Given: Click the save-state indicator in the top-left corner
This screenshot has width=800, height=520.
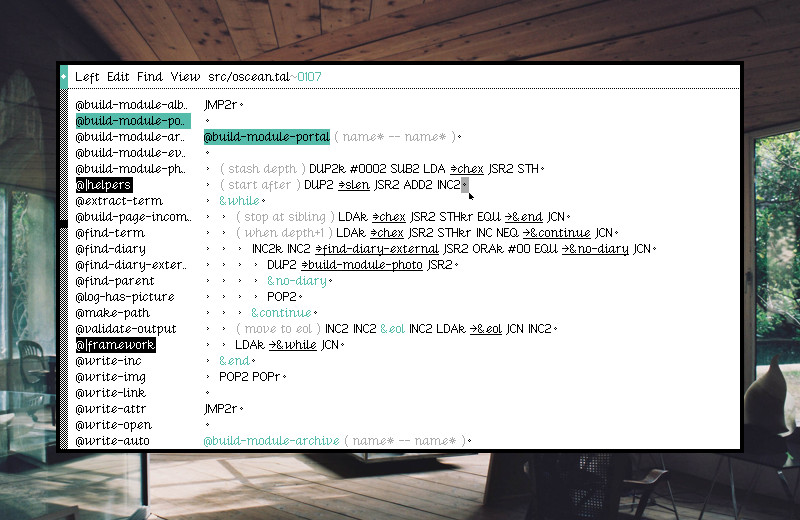Looking at the screenshot, I should pos(64,76).
